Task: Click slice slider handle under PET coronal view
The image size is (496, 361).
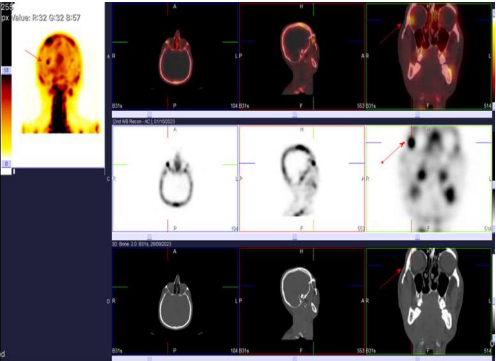Action: (417, 237)
